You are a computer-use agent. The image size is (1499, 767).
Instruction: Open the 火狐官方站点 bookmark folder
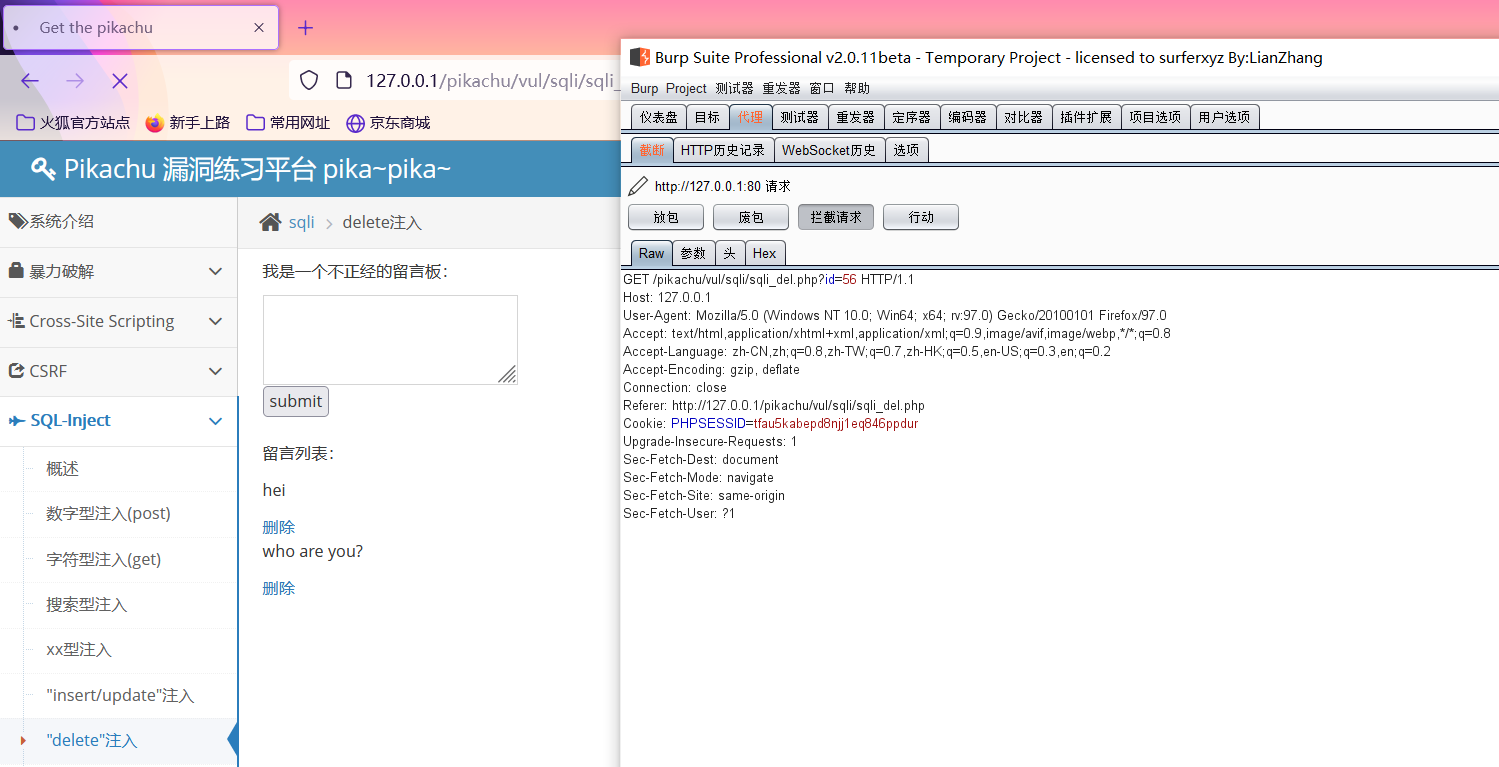(74, 123)
